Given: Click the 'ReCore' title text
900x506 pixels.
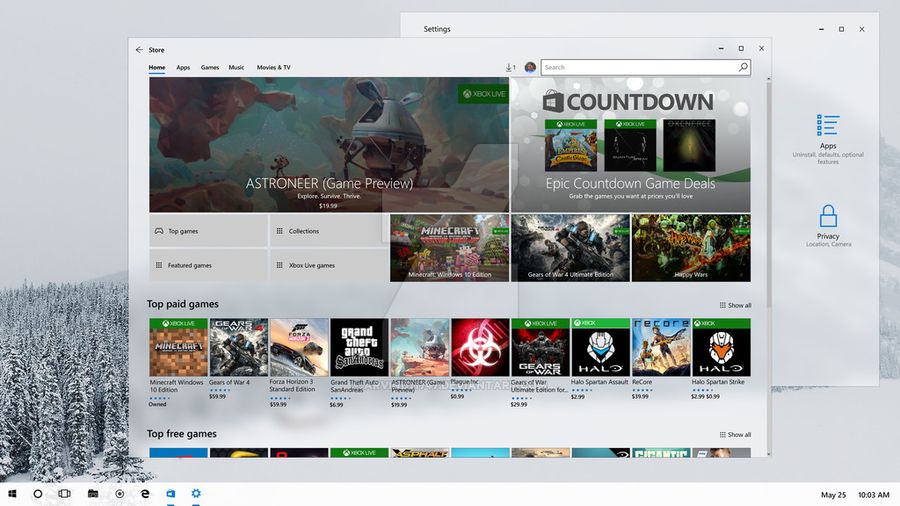Looking at the screenshot, I should tap(642, 382).
